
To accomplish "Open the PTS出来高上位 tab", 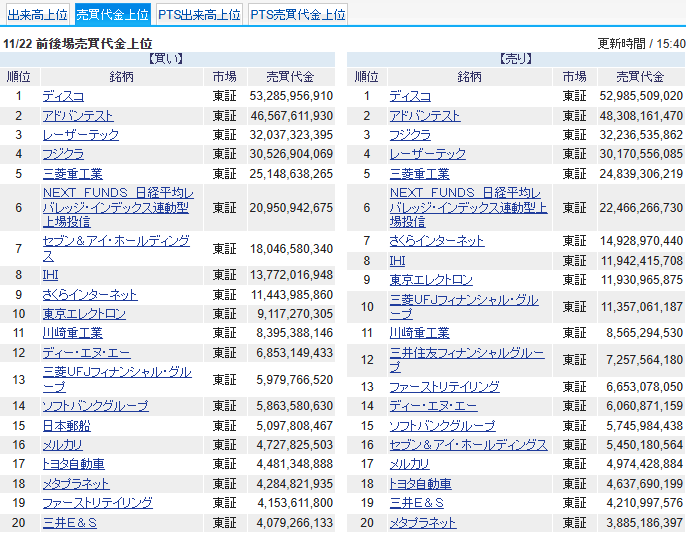I will click(199, 15).
